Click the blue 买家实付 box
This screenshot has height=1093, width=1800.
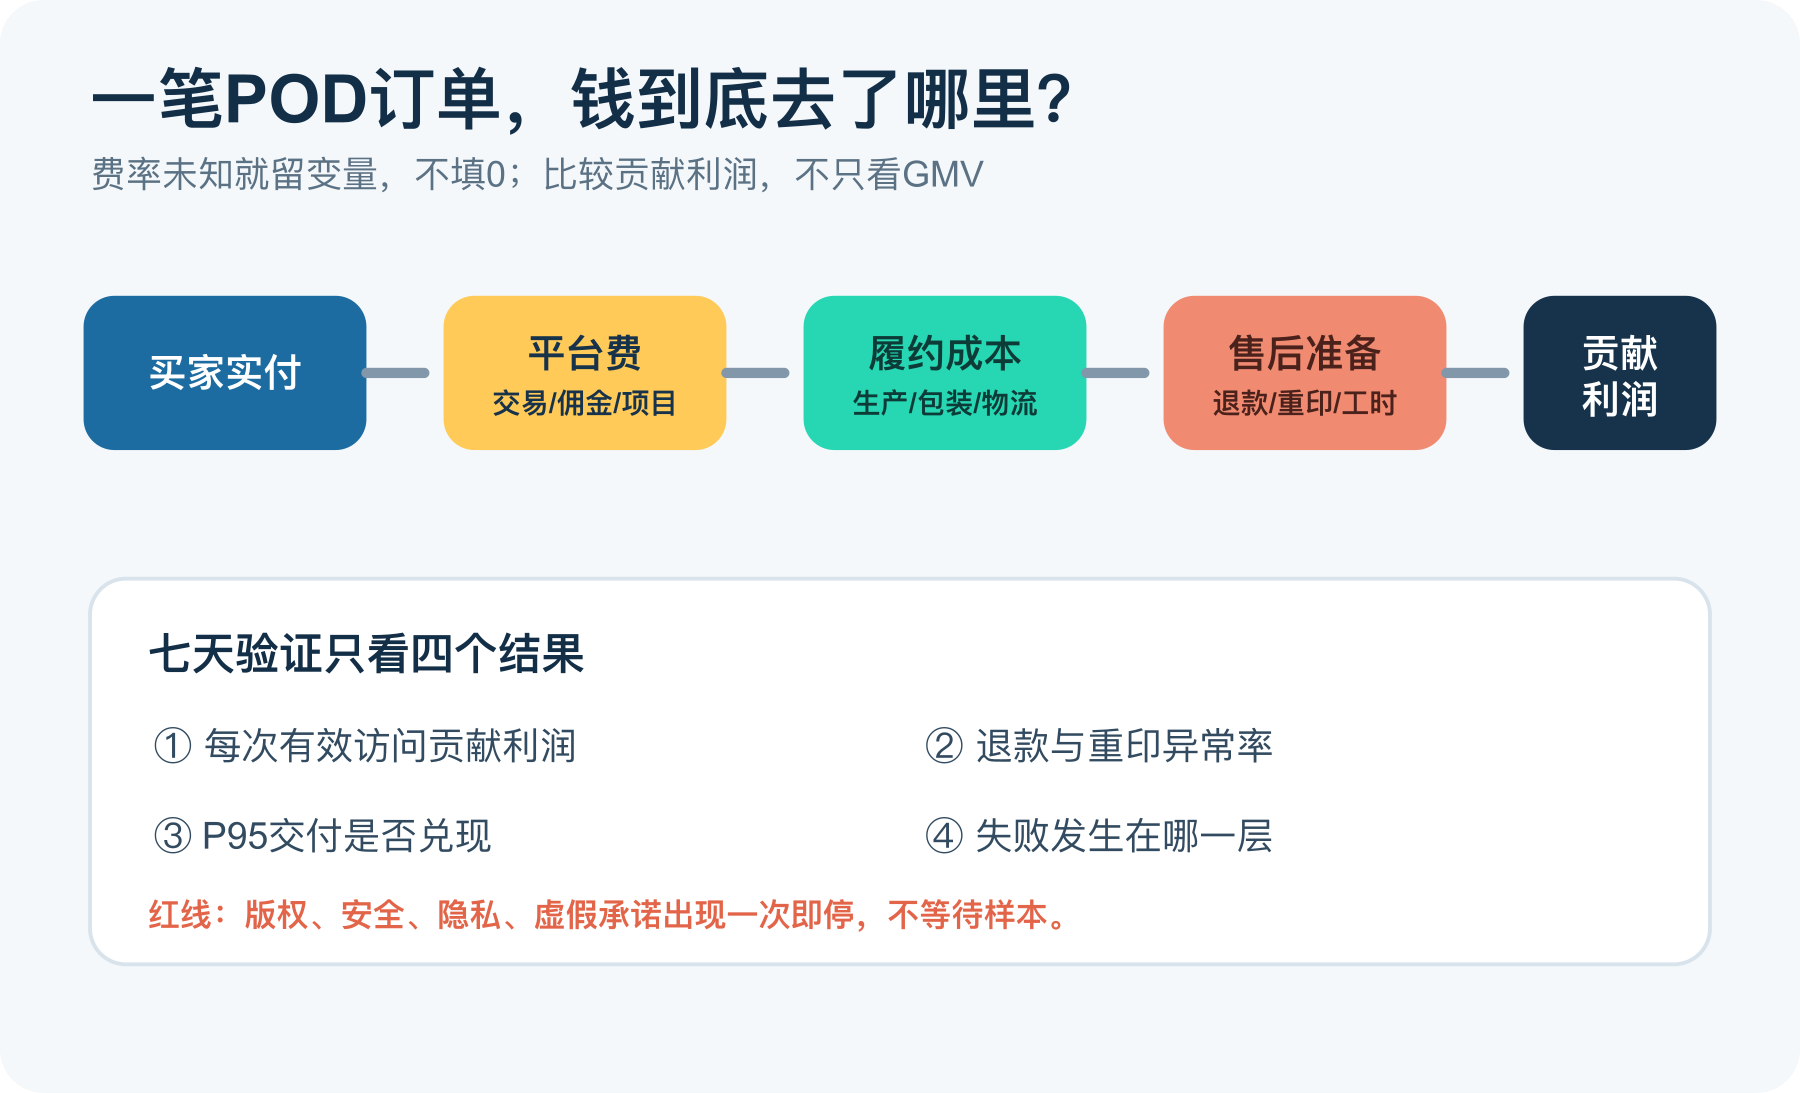pos(225,372)
